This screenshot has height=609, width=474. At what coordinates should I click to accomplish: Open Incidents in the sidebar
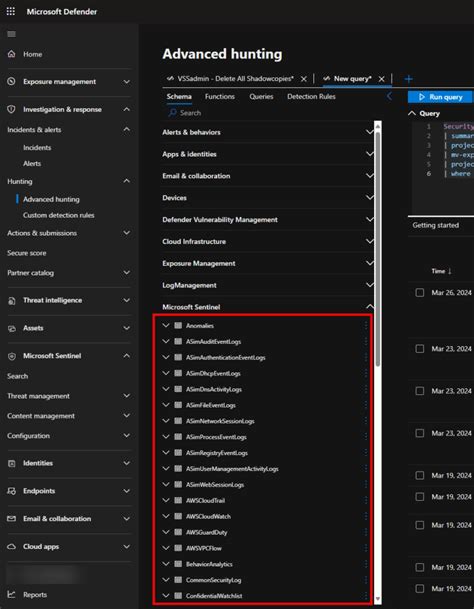[x=37, y=148]
